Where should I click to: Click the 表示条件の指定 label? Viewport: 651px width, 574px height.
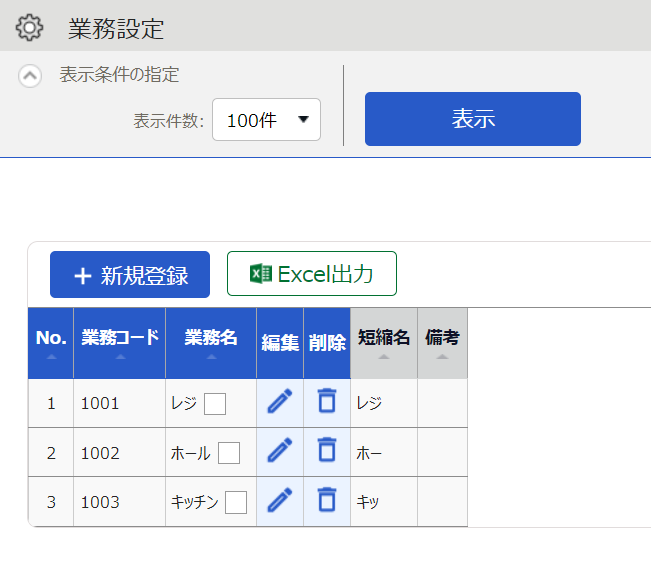(120, 75)
